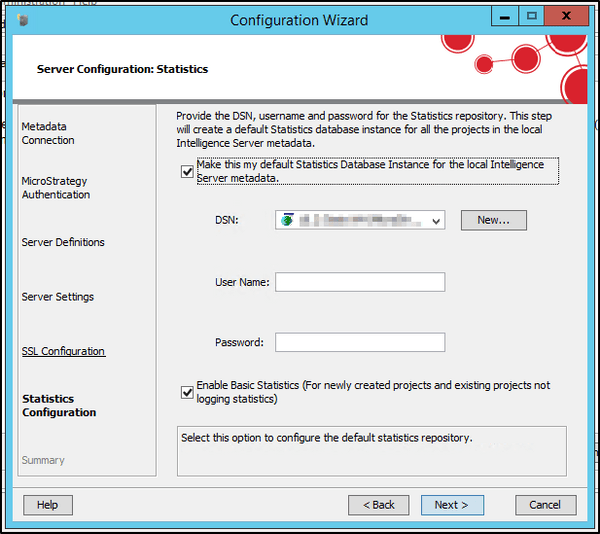Cancel the configuration wizard
Screen dimensions: 600x534
click(545, 505)
